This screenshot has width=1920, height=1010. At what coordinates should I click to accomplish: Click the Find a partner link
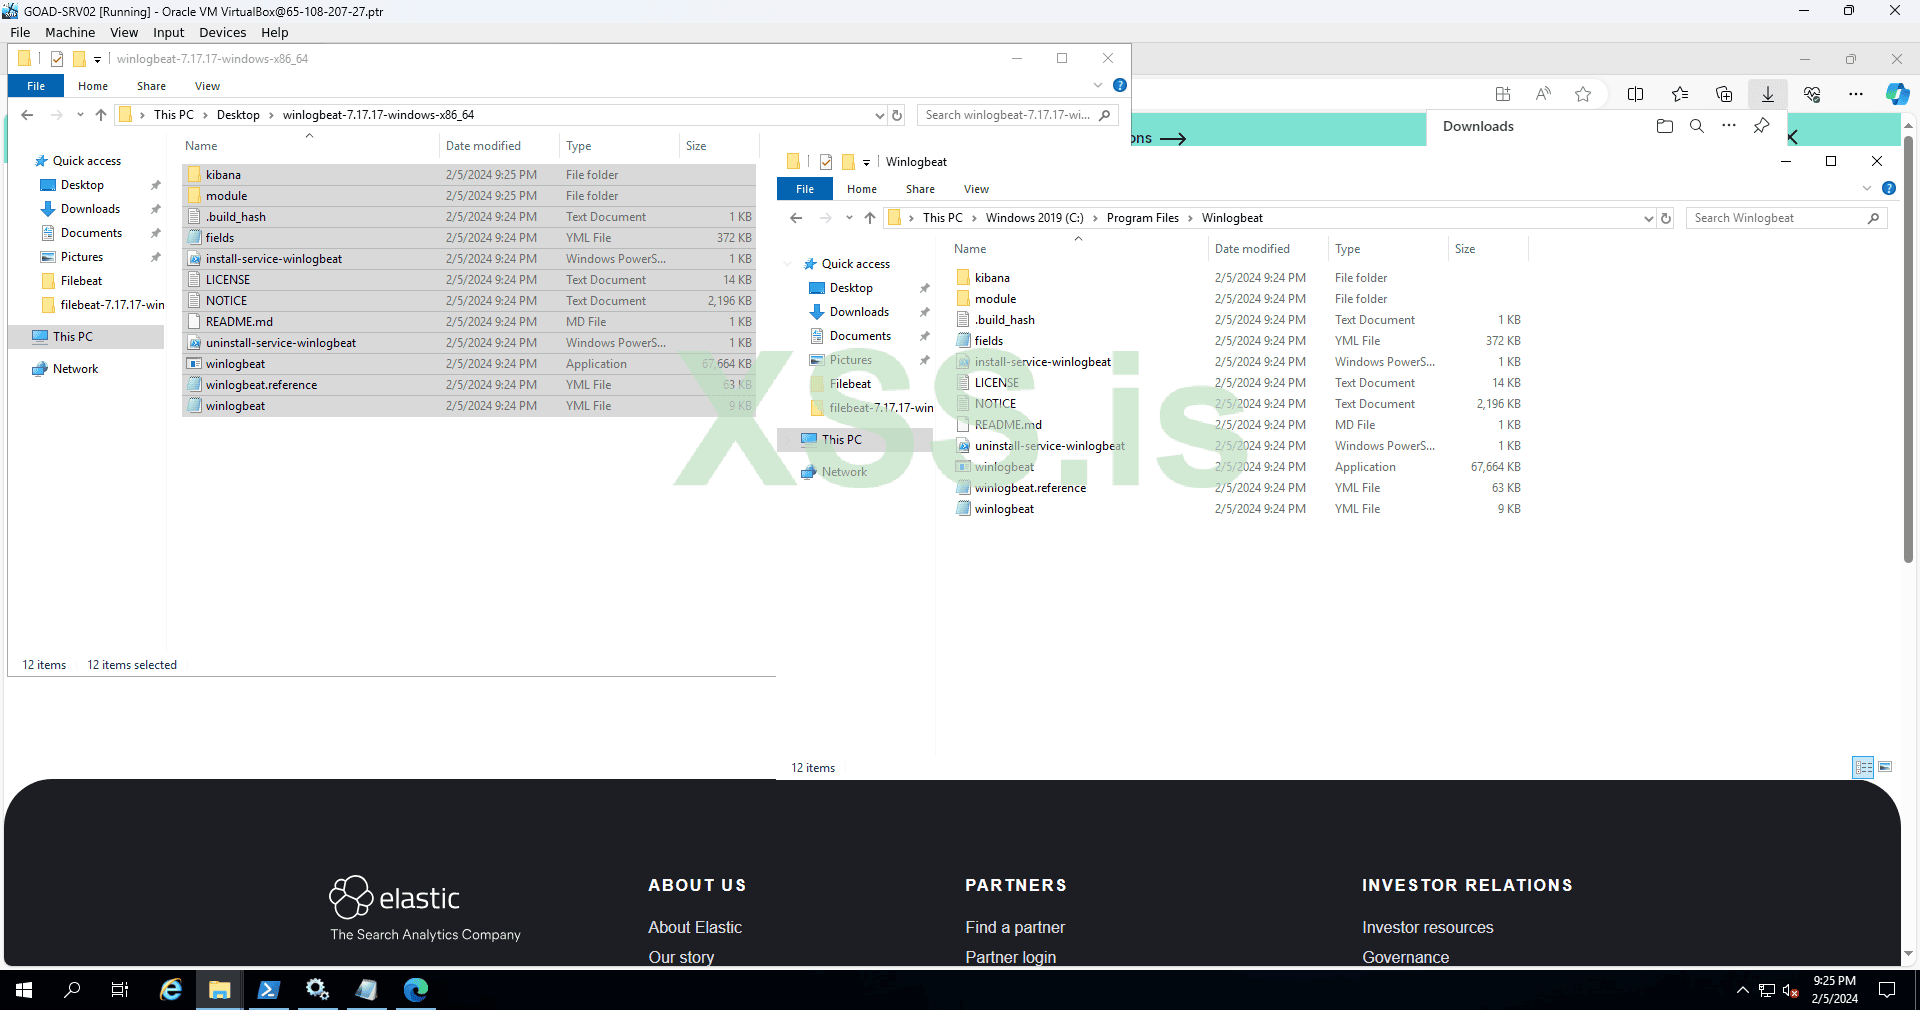click(1015, 927)
